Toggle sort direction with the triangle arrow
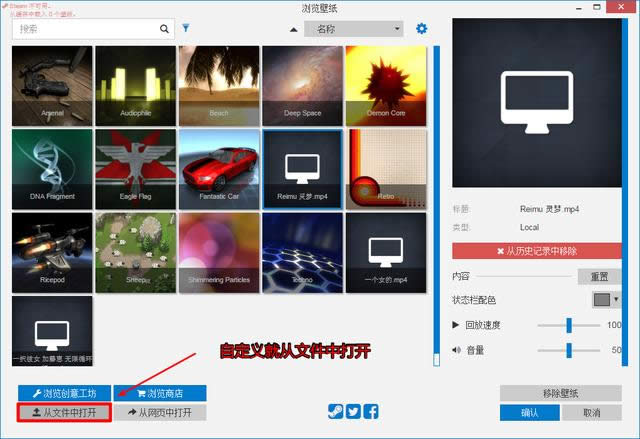 click(x=294, y=30)
